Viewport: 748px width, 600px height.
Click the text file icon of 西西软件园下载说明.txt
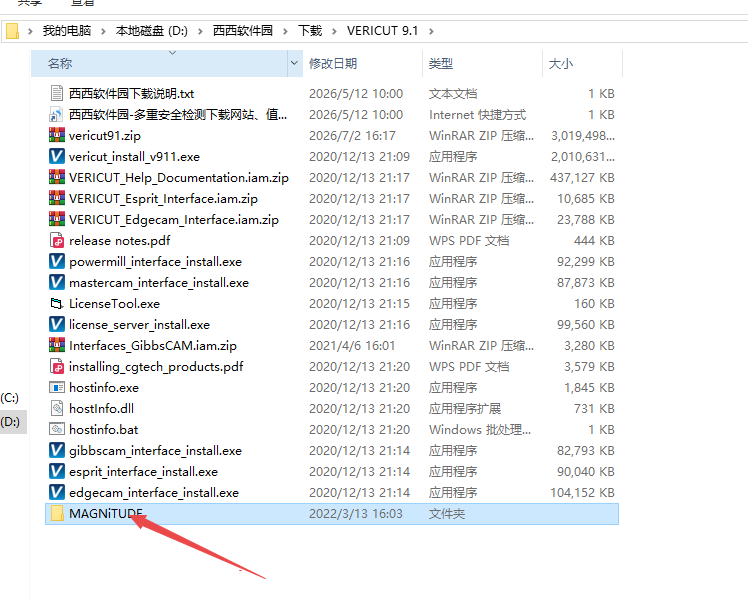coord(57,93)
